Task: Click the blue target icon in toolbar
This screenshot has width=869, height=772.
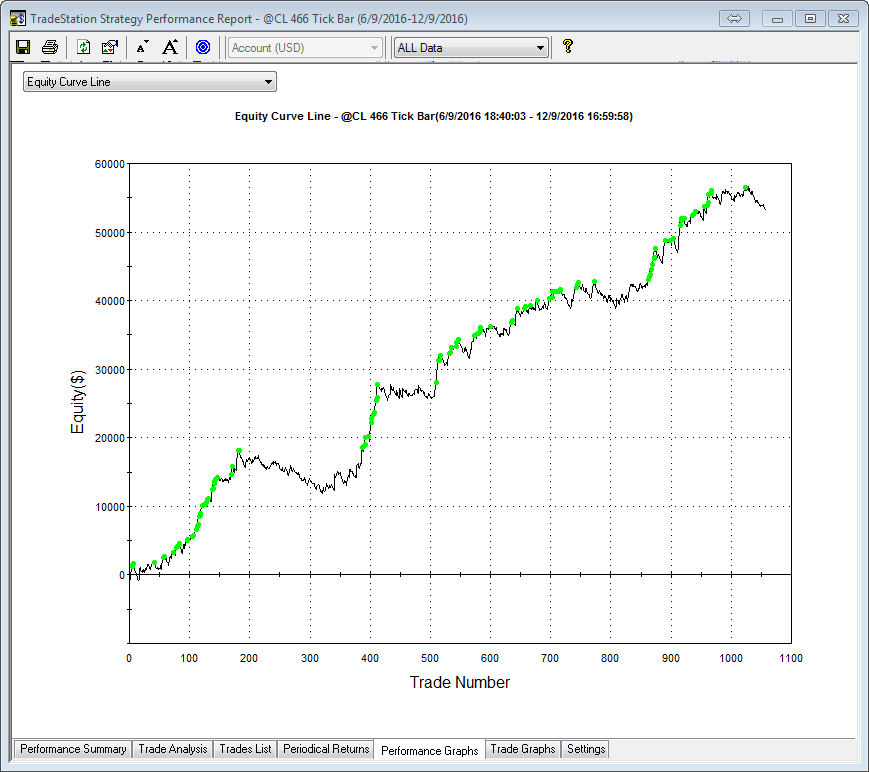Action: pyautogui.click(x=203, y=47)
